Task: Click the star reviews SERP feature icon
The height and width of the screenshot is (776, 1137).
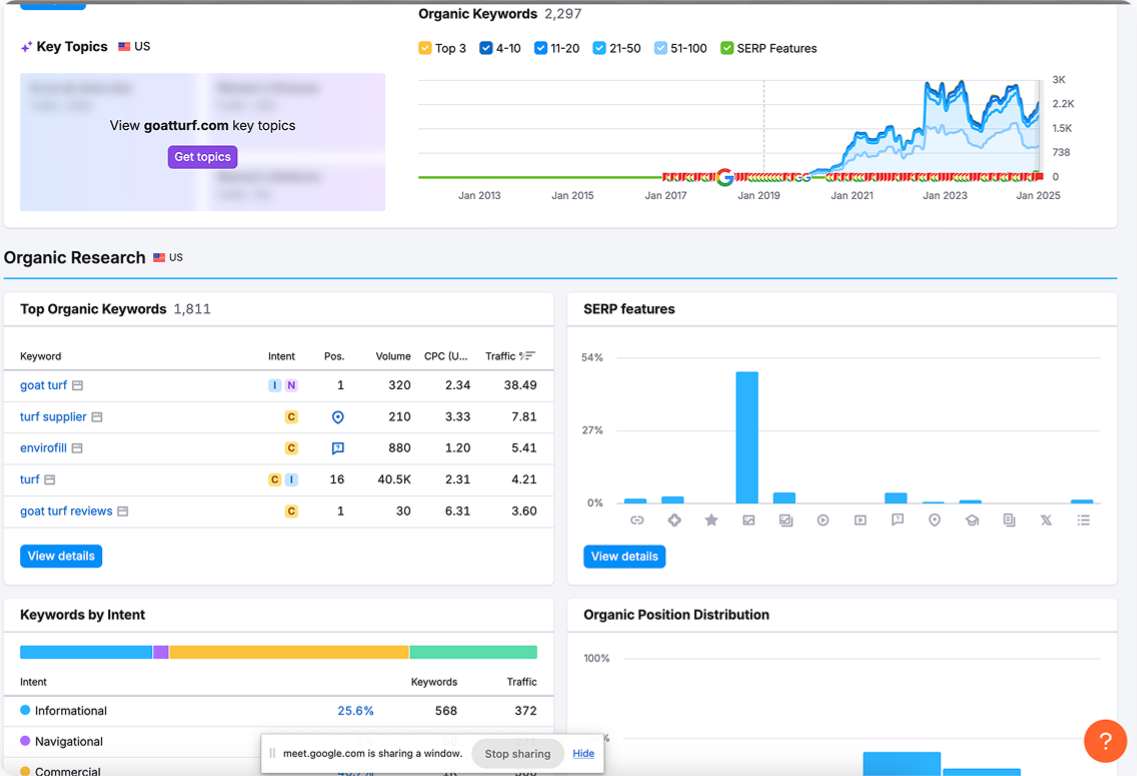Action: (711, 520)
